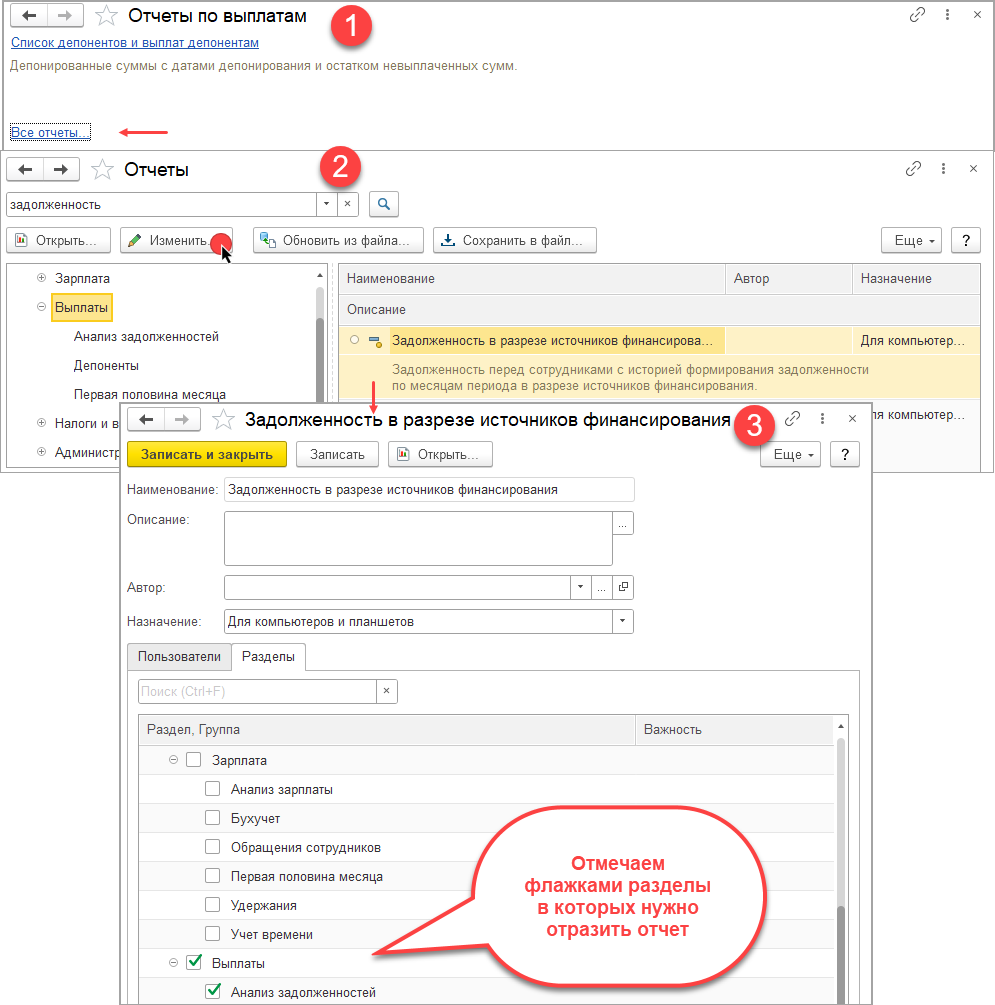Click the sections list vertical scrollbar
The height and width of the screenshot is (1005, 995).
[842, 850]
